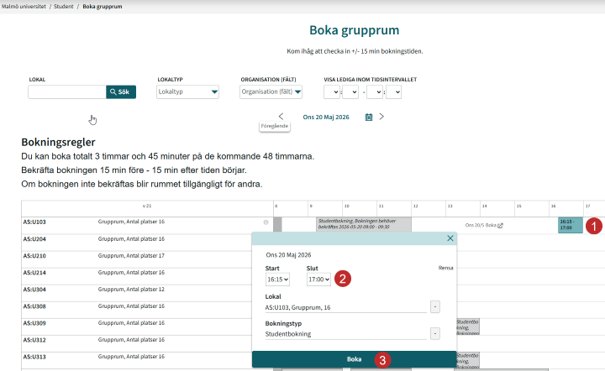This screenshot has width=605, height=371.
Task: Open the Lokaltyp dropdown
Action: click(x=188, y=92)
